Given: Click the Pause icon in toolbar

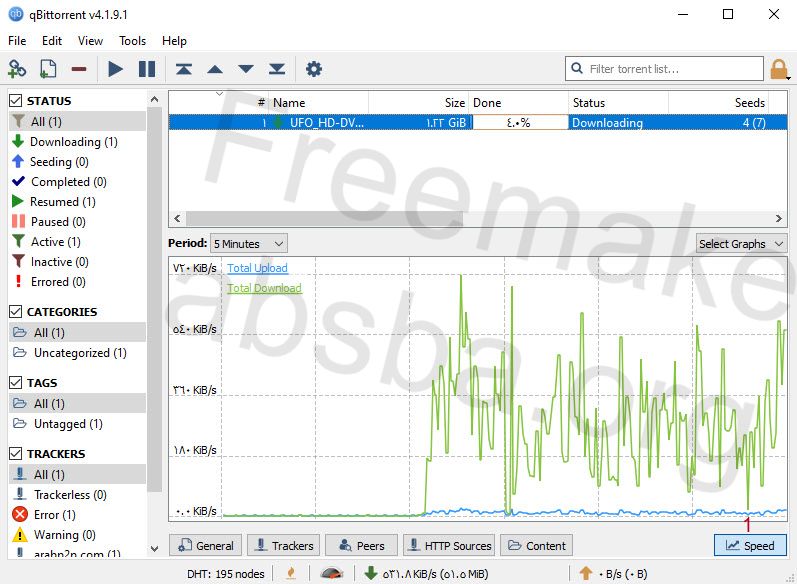Looking at the screenshot, I should (147, 69).
